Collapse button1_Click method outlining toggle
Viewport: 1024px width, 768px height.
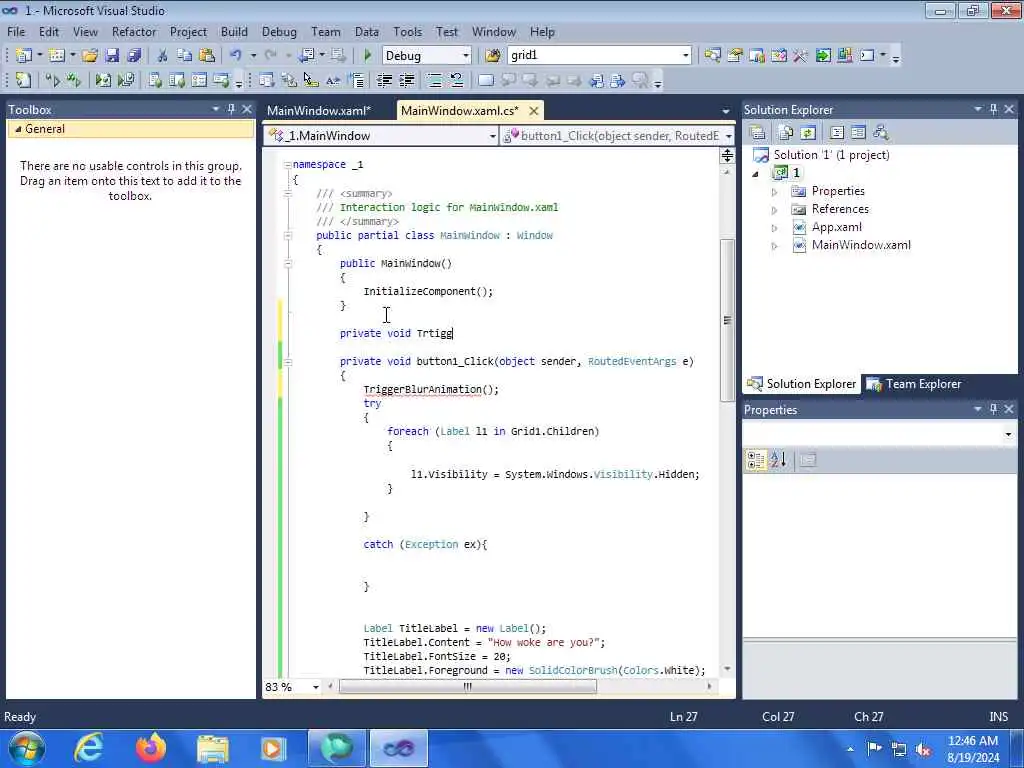coord(287,361)
